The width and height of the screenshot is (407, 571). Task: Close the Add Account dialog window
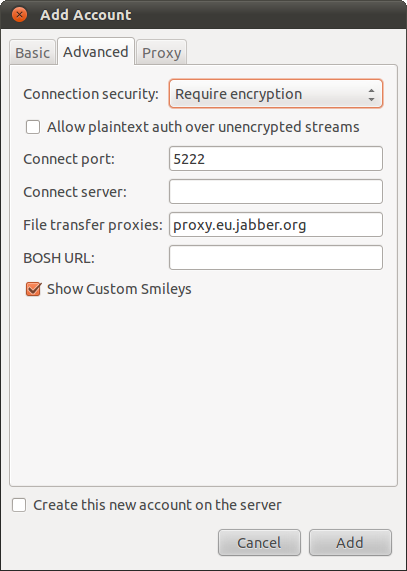tap(19, 15)
